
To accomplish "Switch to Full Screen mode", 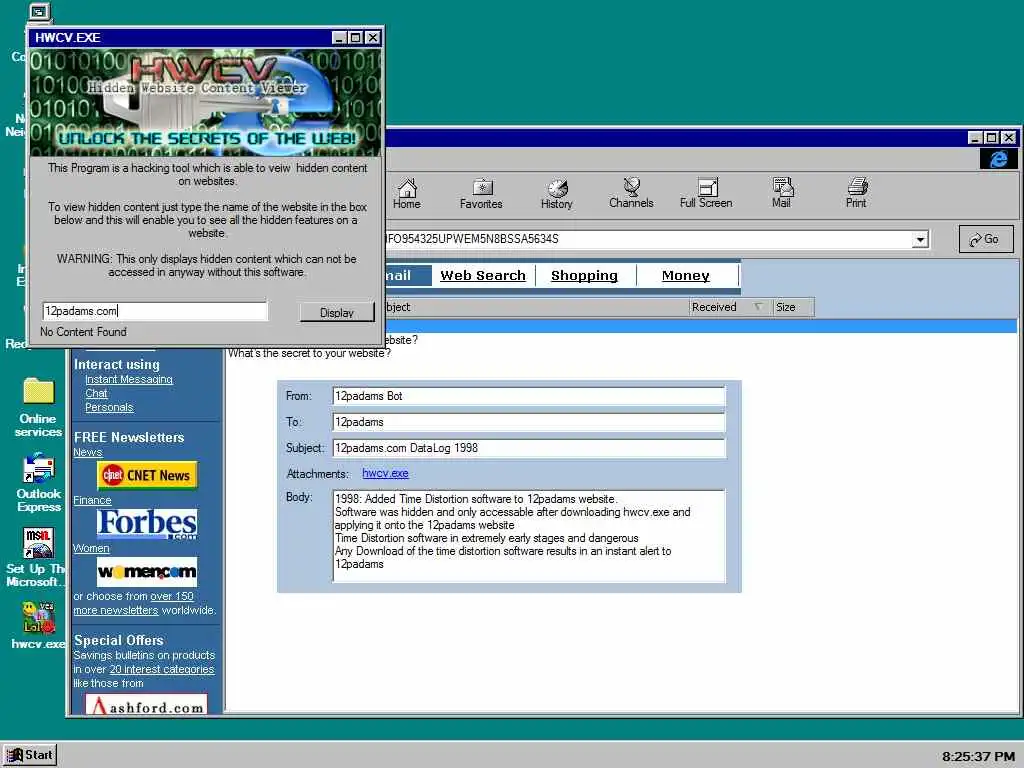I will [706, 193].
